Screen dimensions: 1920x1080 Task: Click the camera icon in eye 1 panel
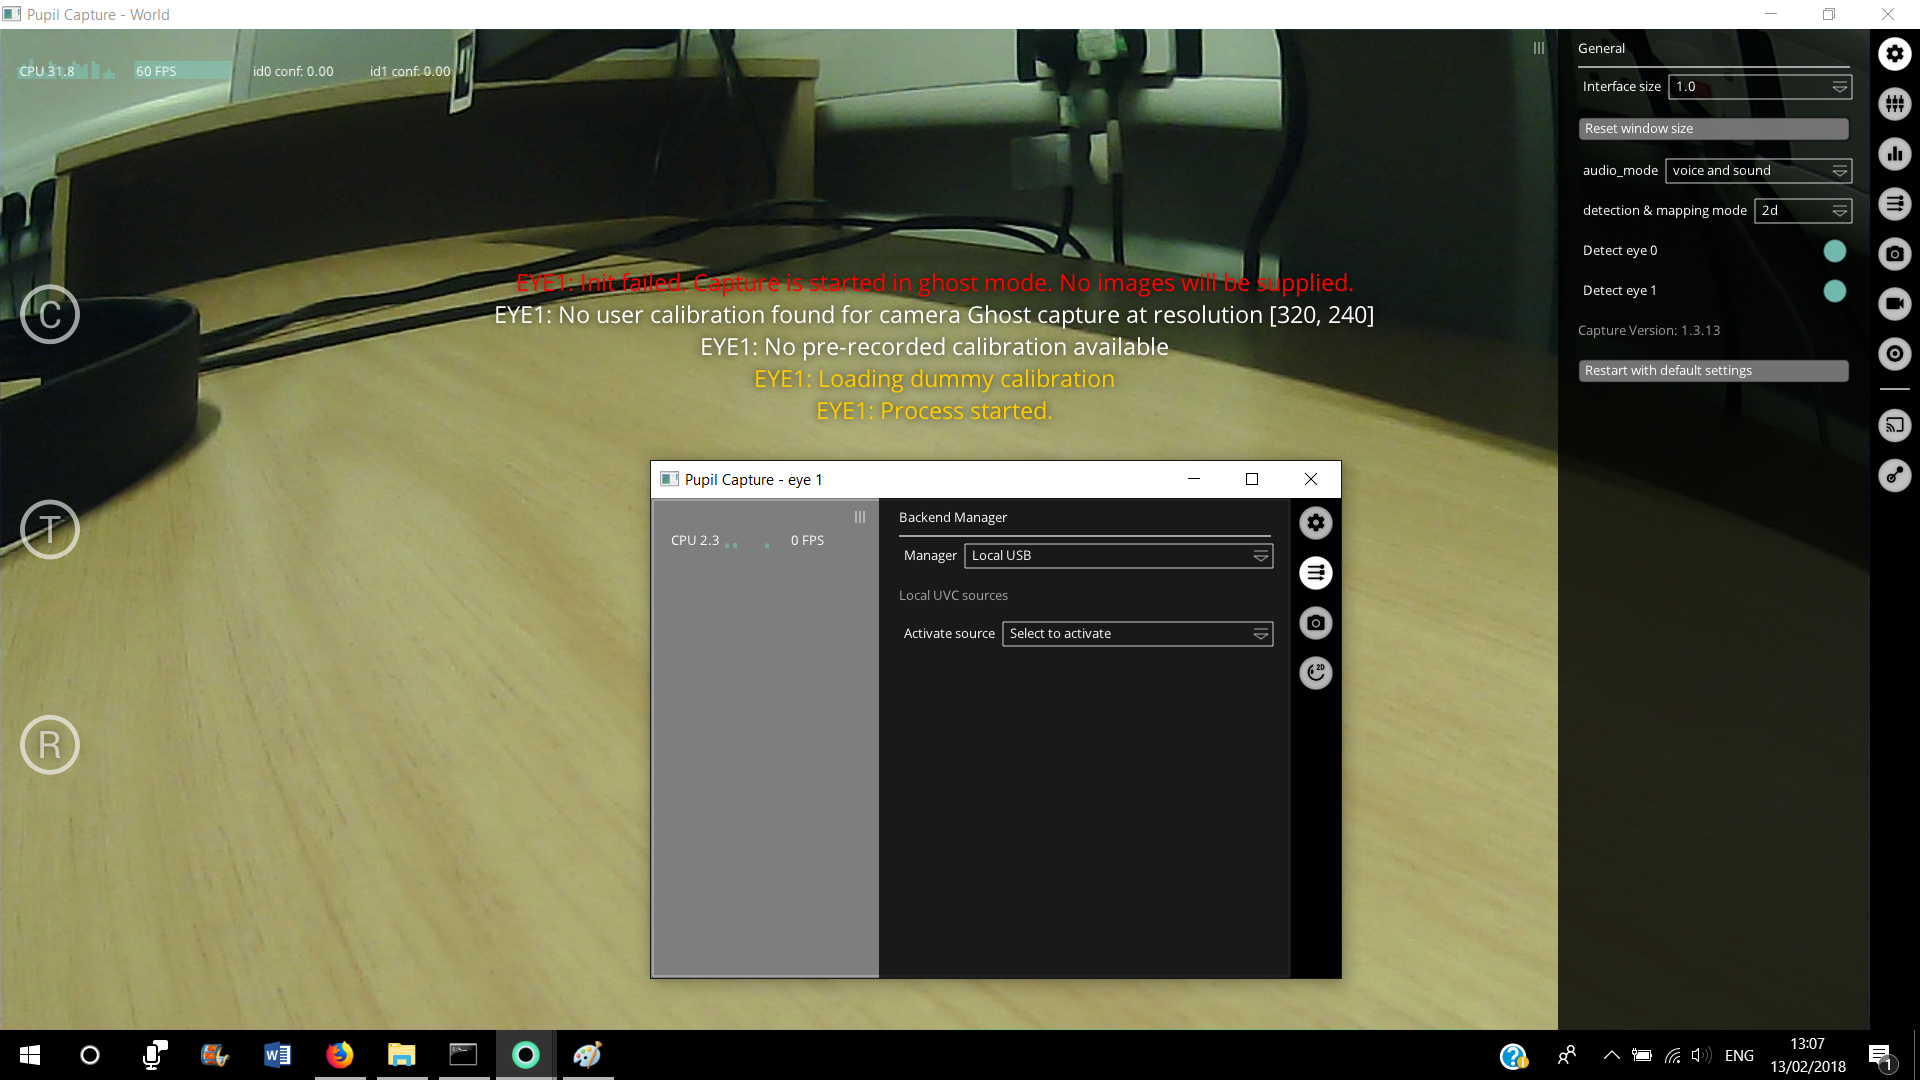(1315, 622)
